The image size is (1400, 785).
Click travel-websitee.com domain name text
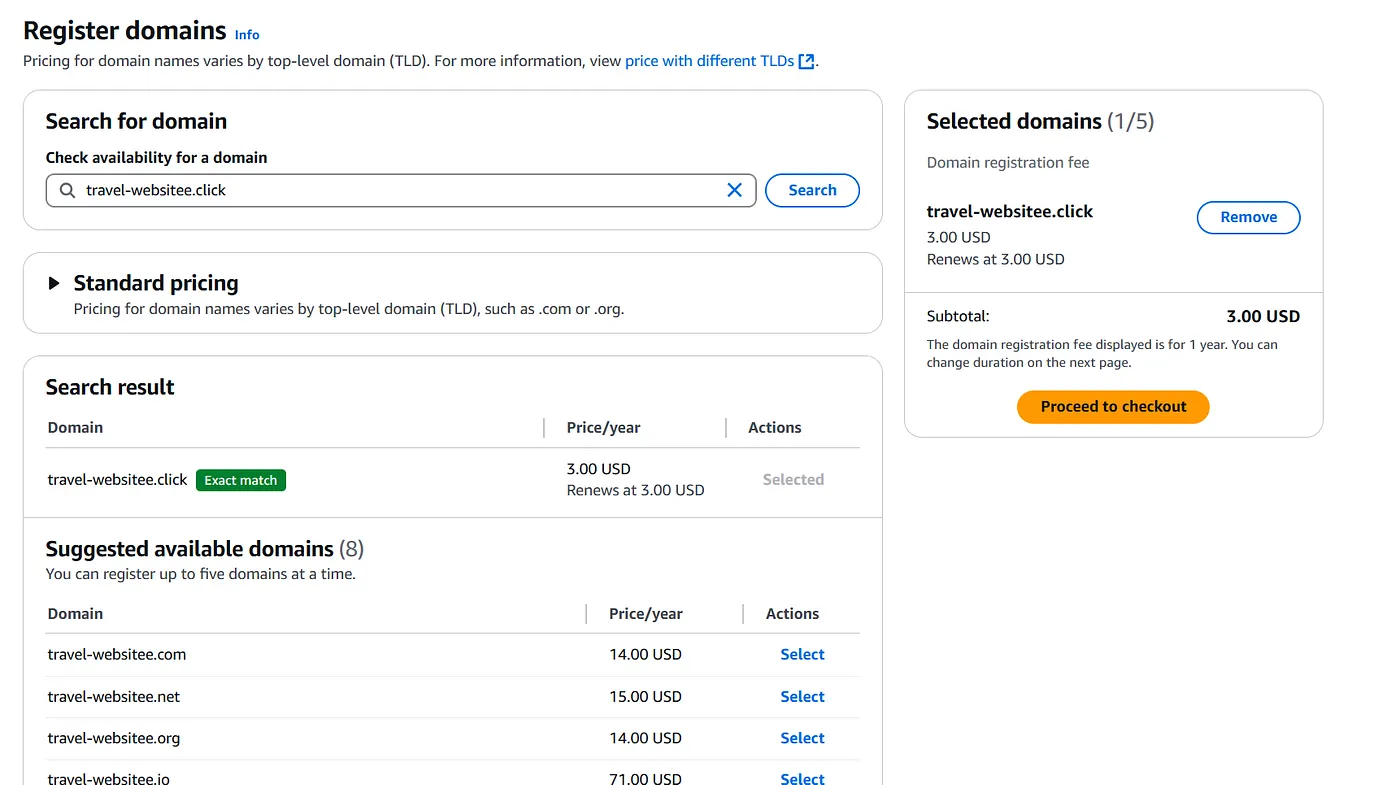tap(117, 654)
